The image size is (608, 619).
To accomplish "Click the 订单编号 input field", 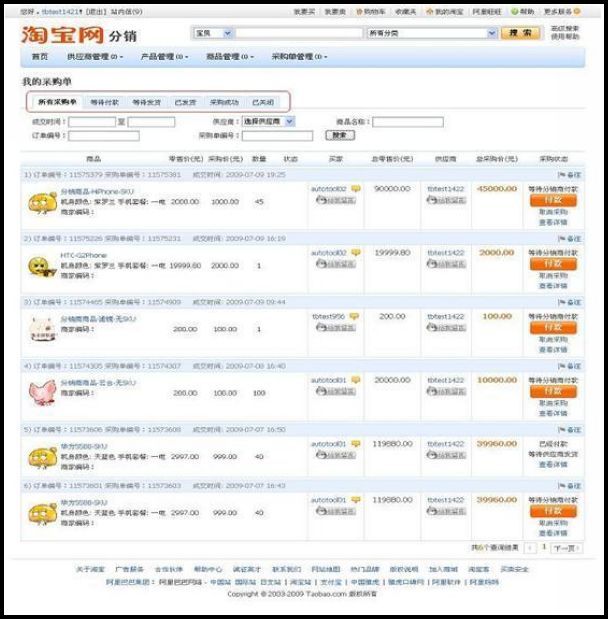I will [90, 135].
